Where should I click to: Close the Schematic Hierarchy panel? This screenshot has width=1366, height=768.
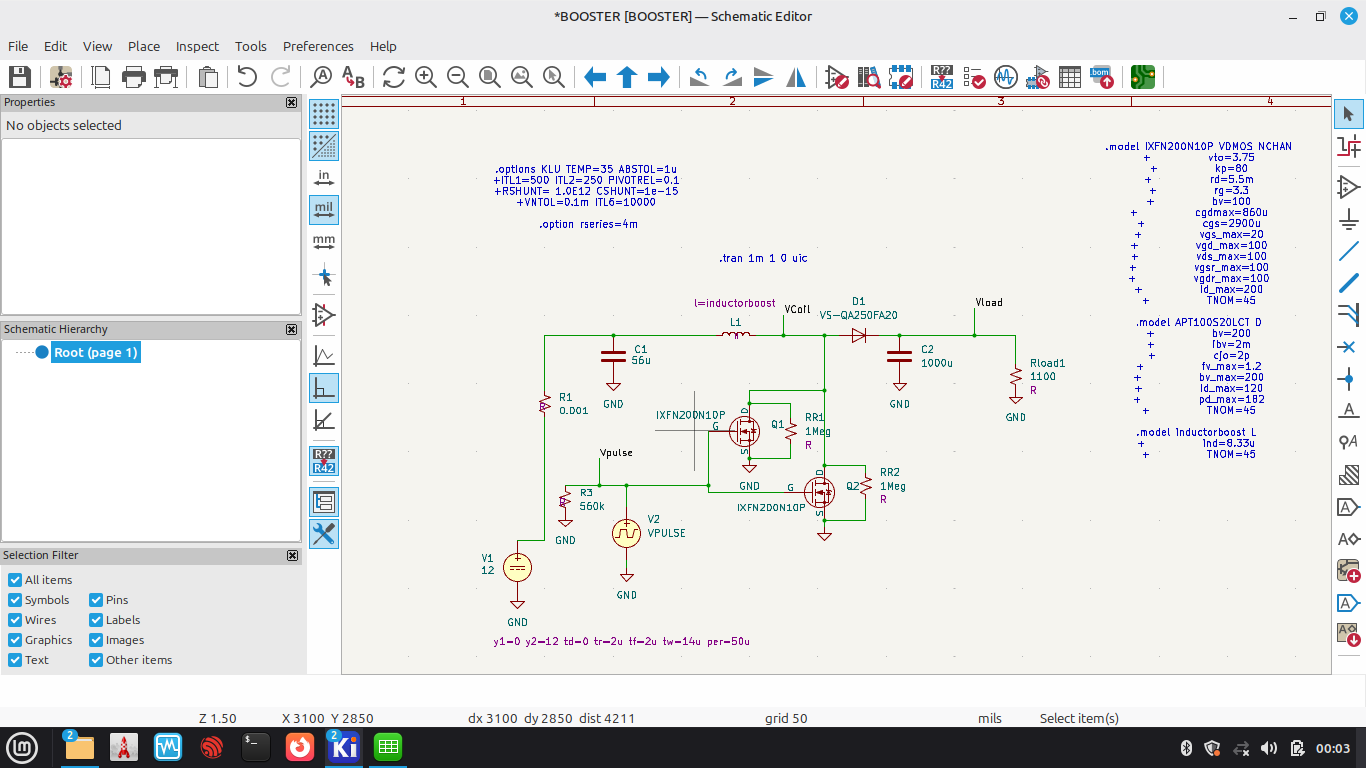[x=292, y=329]
